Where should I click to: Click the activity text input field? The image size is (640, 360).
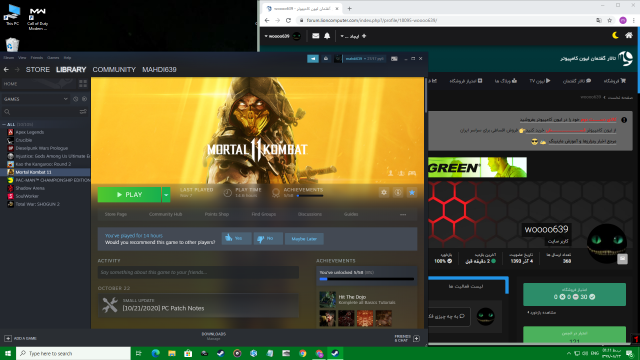pyautogui.click(x=198, y=272)
